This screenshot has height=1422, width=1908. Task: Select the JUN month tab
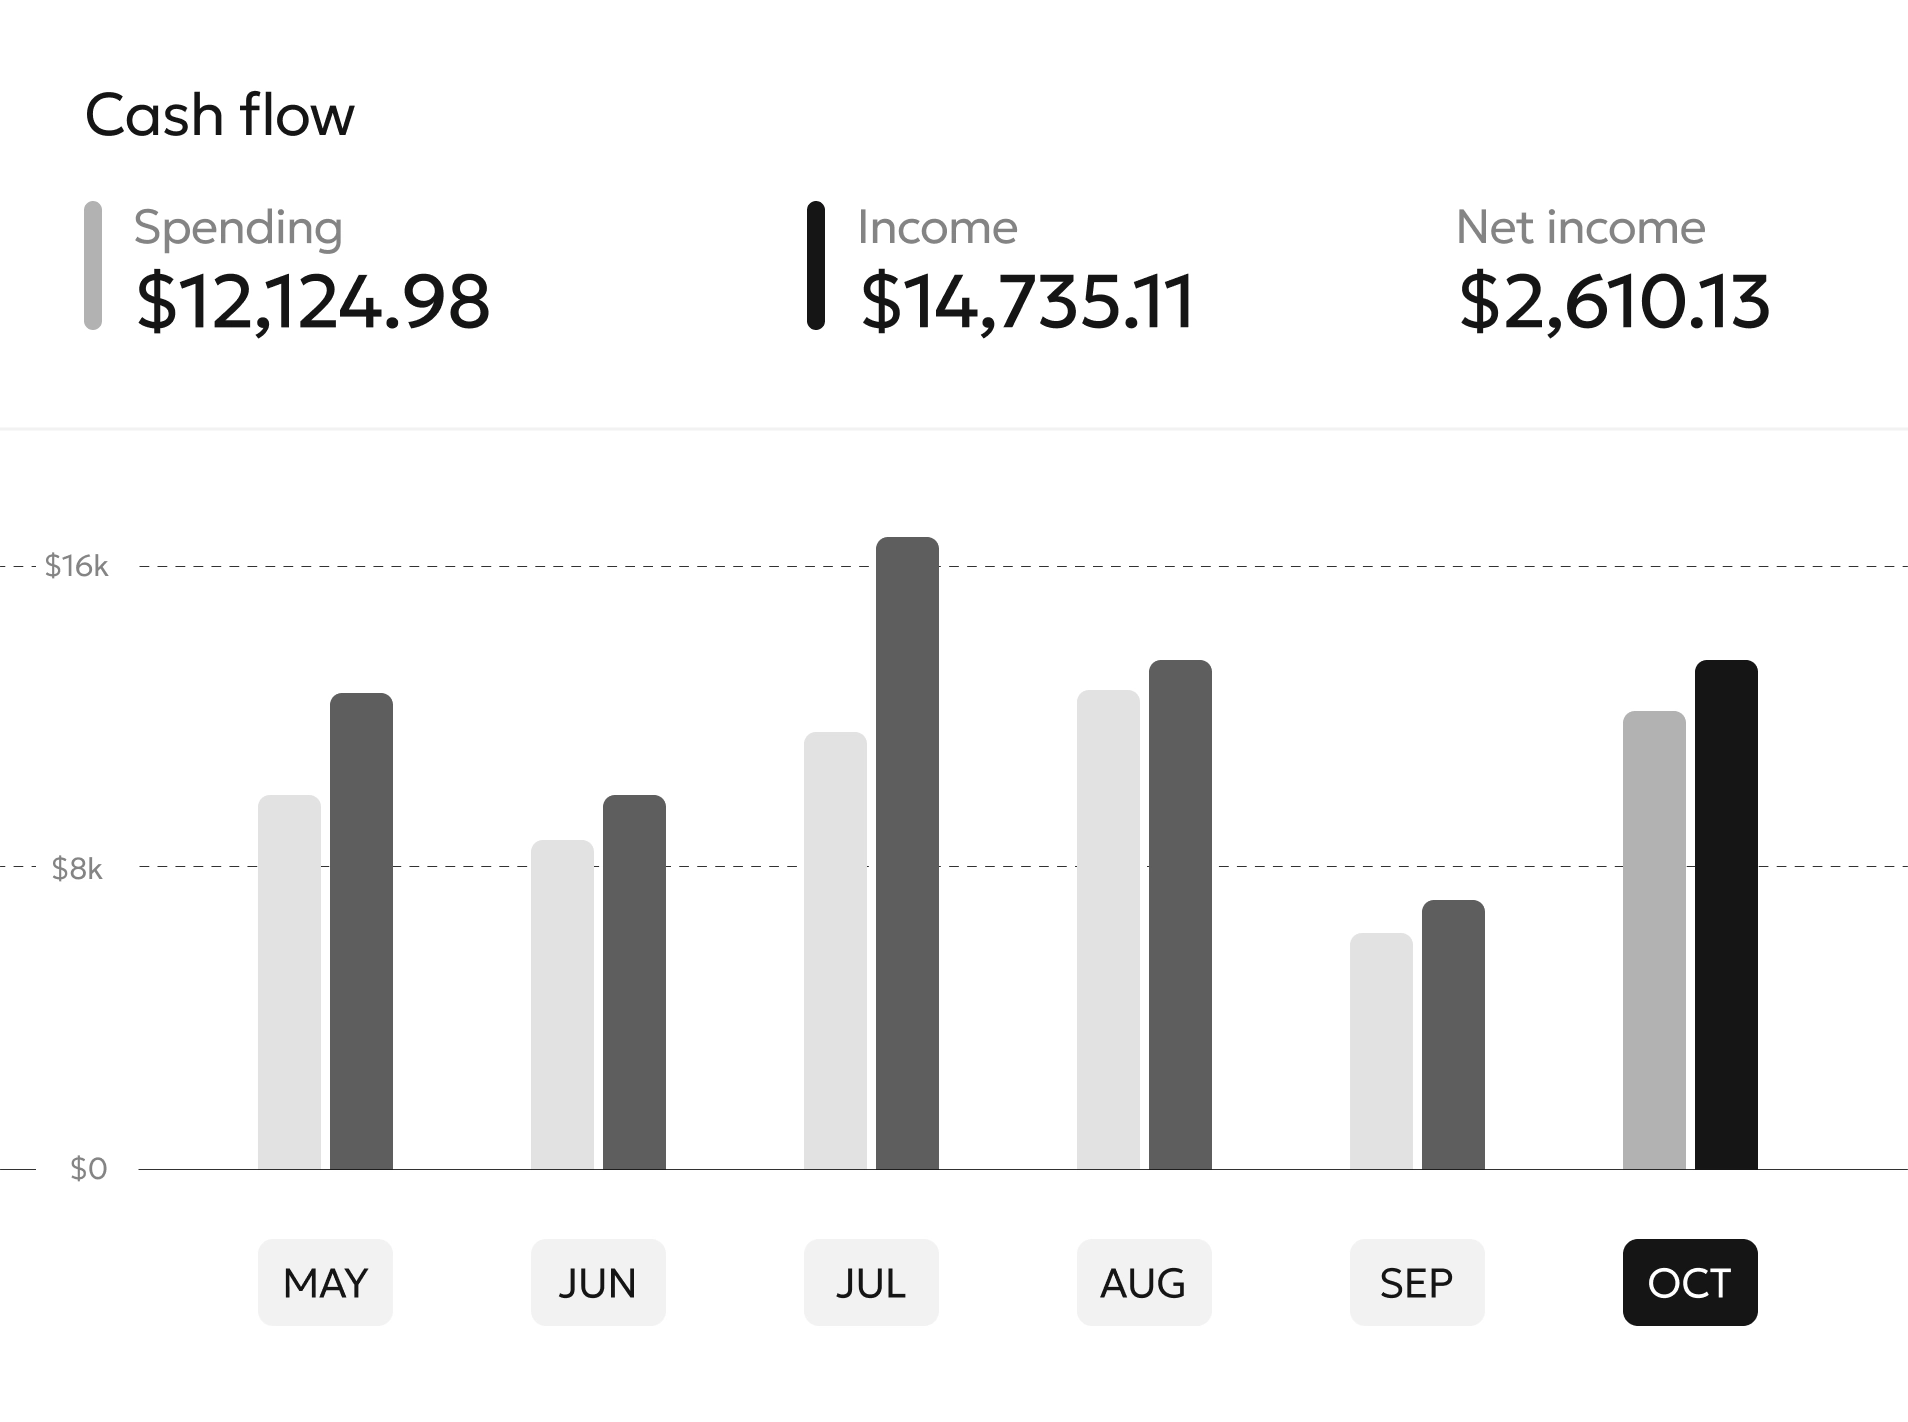pos(598,1282)
